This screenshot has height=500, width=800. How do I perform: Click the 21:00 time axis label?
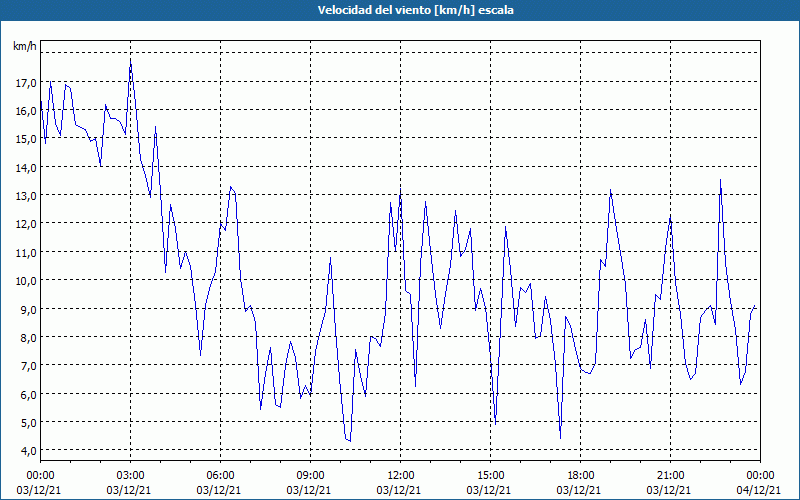pyautogui.click(x=670, y=476)
